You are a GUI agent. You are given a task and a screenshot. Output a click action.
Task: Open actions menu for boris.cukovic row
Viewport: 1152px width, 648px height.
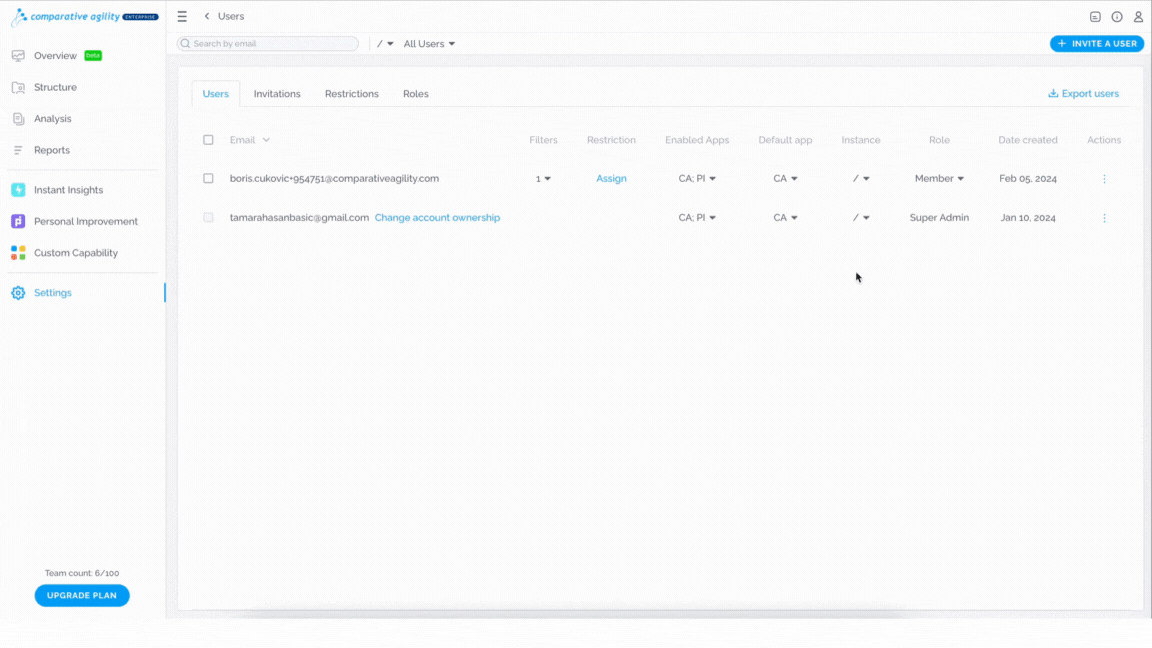[1104, 179]
